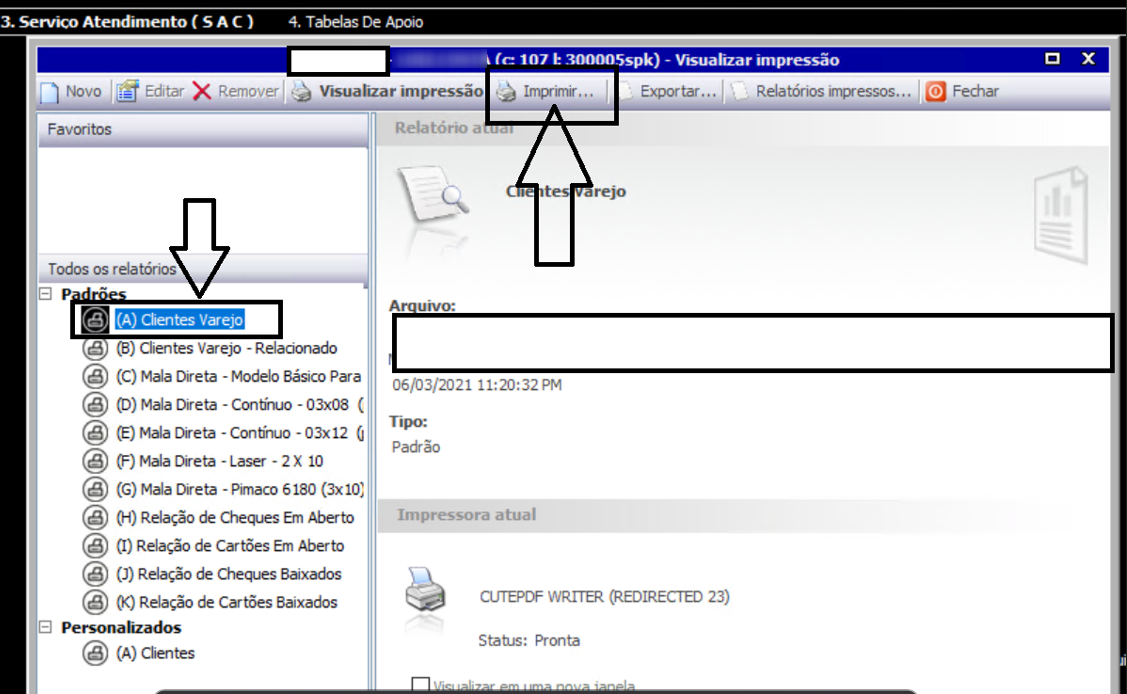Click the Editar button label

point(165,91)
